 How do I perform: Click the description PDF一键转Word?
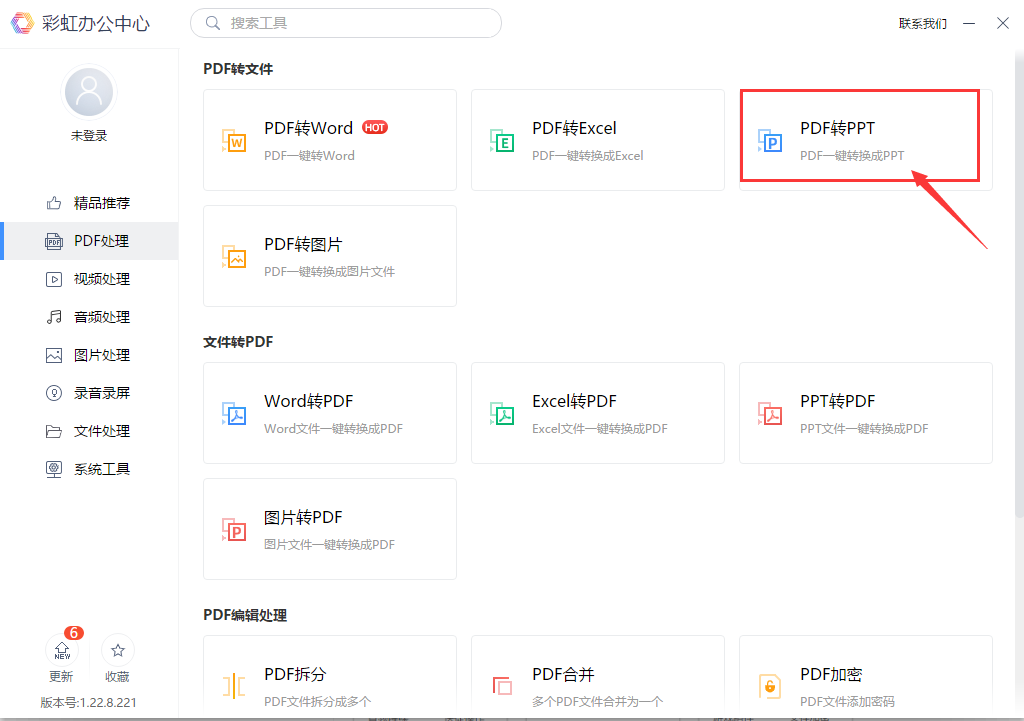309,155
